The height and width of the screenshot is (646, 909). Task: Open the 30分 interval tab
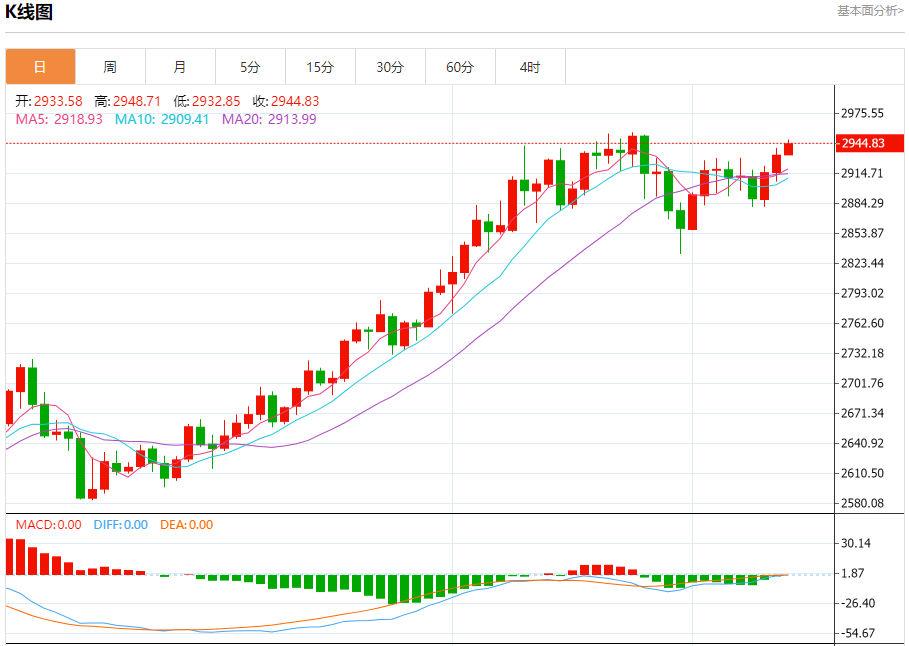pyautogui.click(x=390, y=67)
